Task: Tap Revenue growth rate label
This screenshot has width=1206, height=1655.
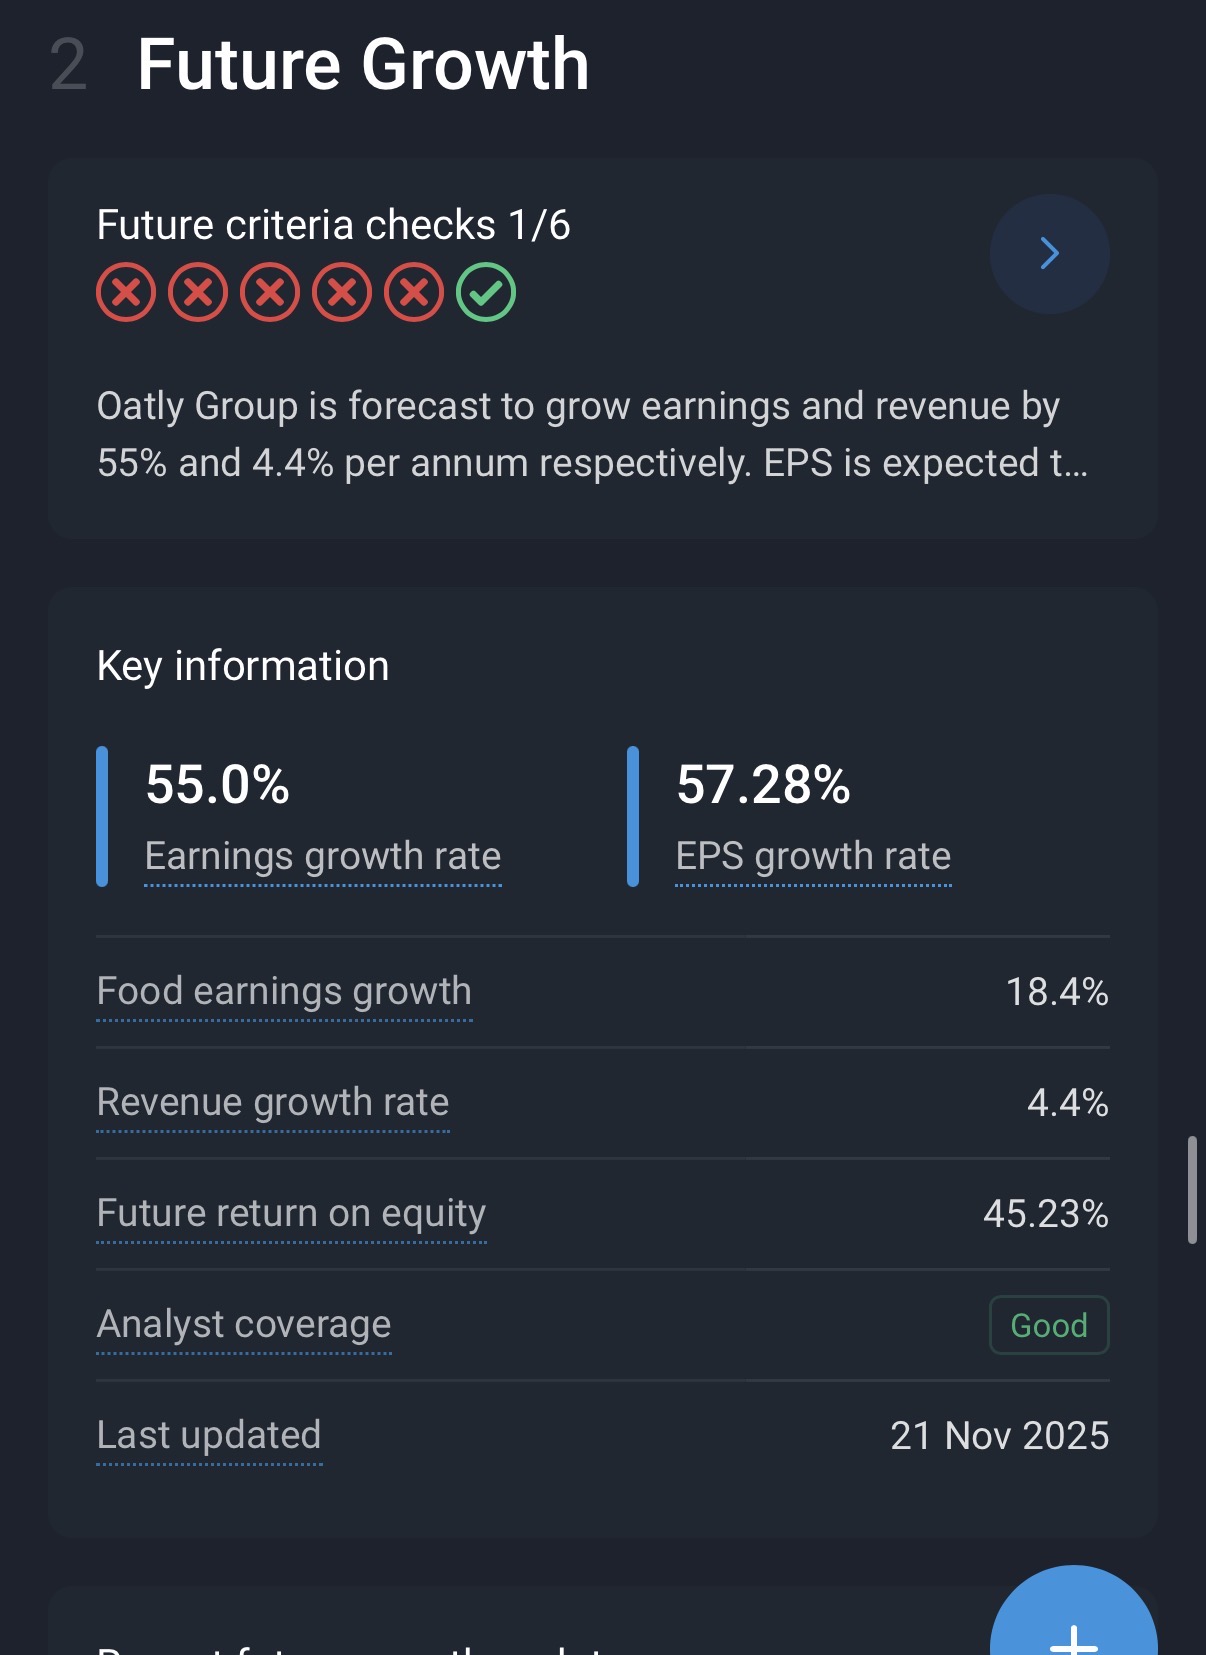Action: [x=273, y=1103]
